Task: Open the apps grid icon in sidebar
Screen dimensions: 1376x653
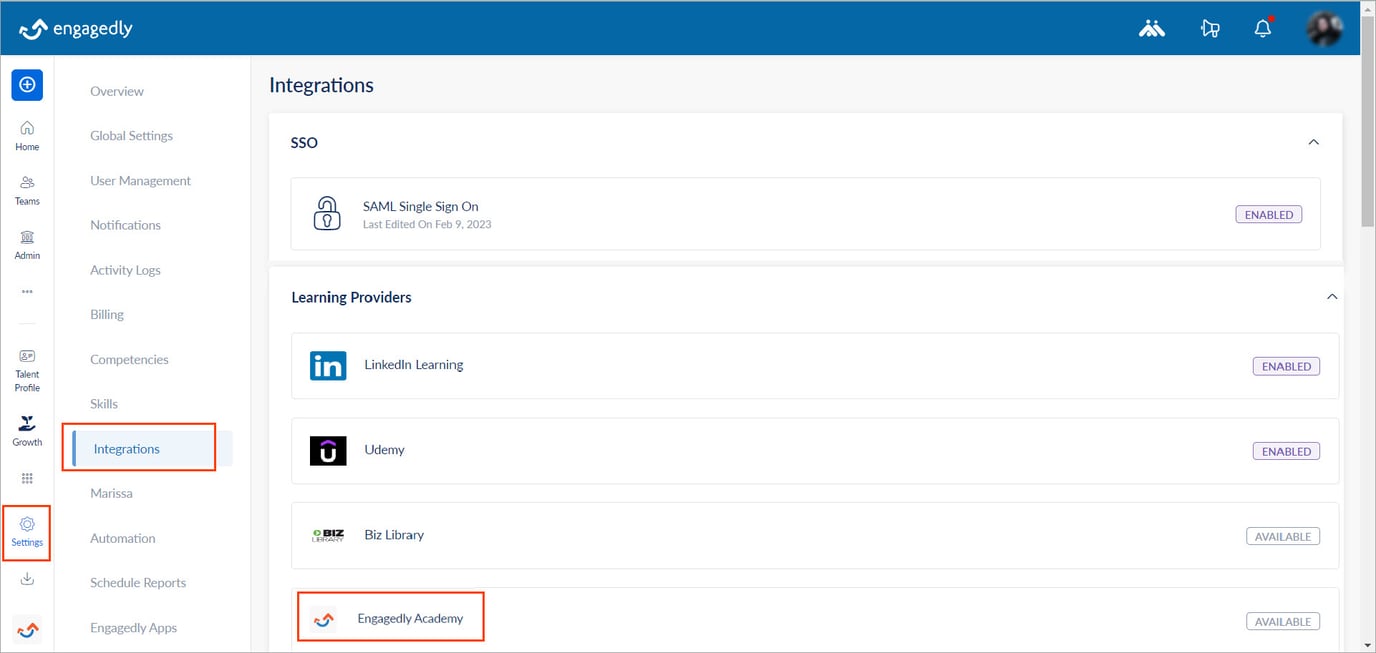Action: click(x=27, y=478)
